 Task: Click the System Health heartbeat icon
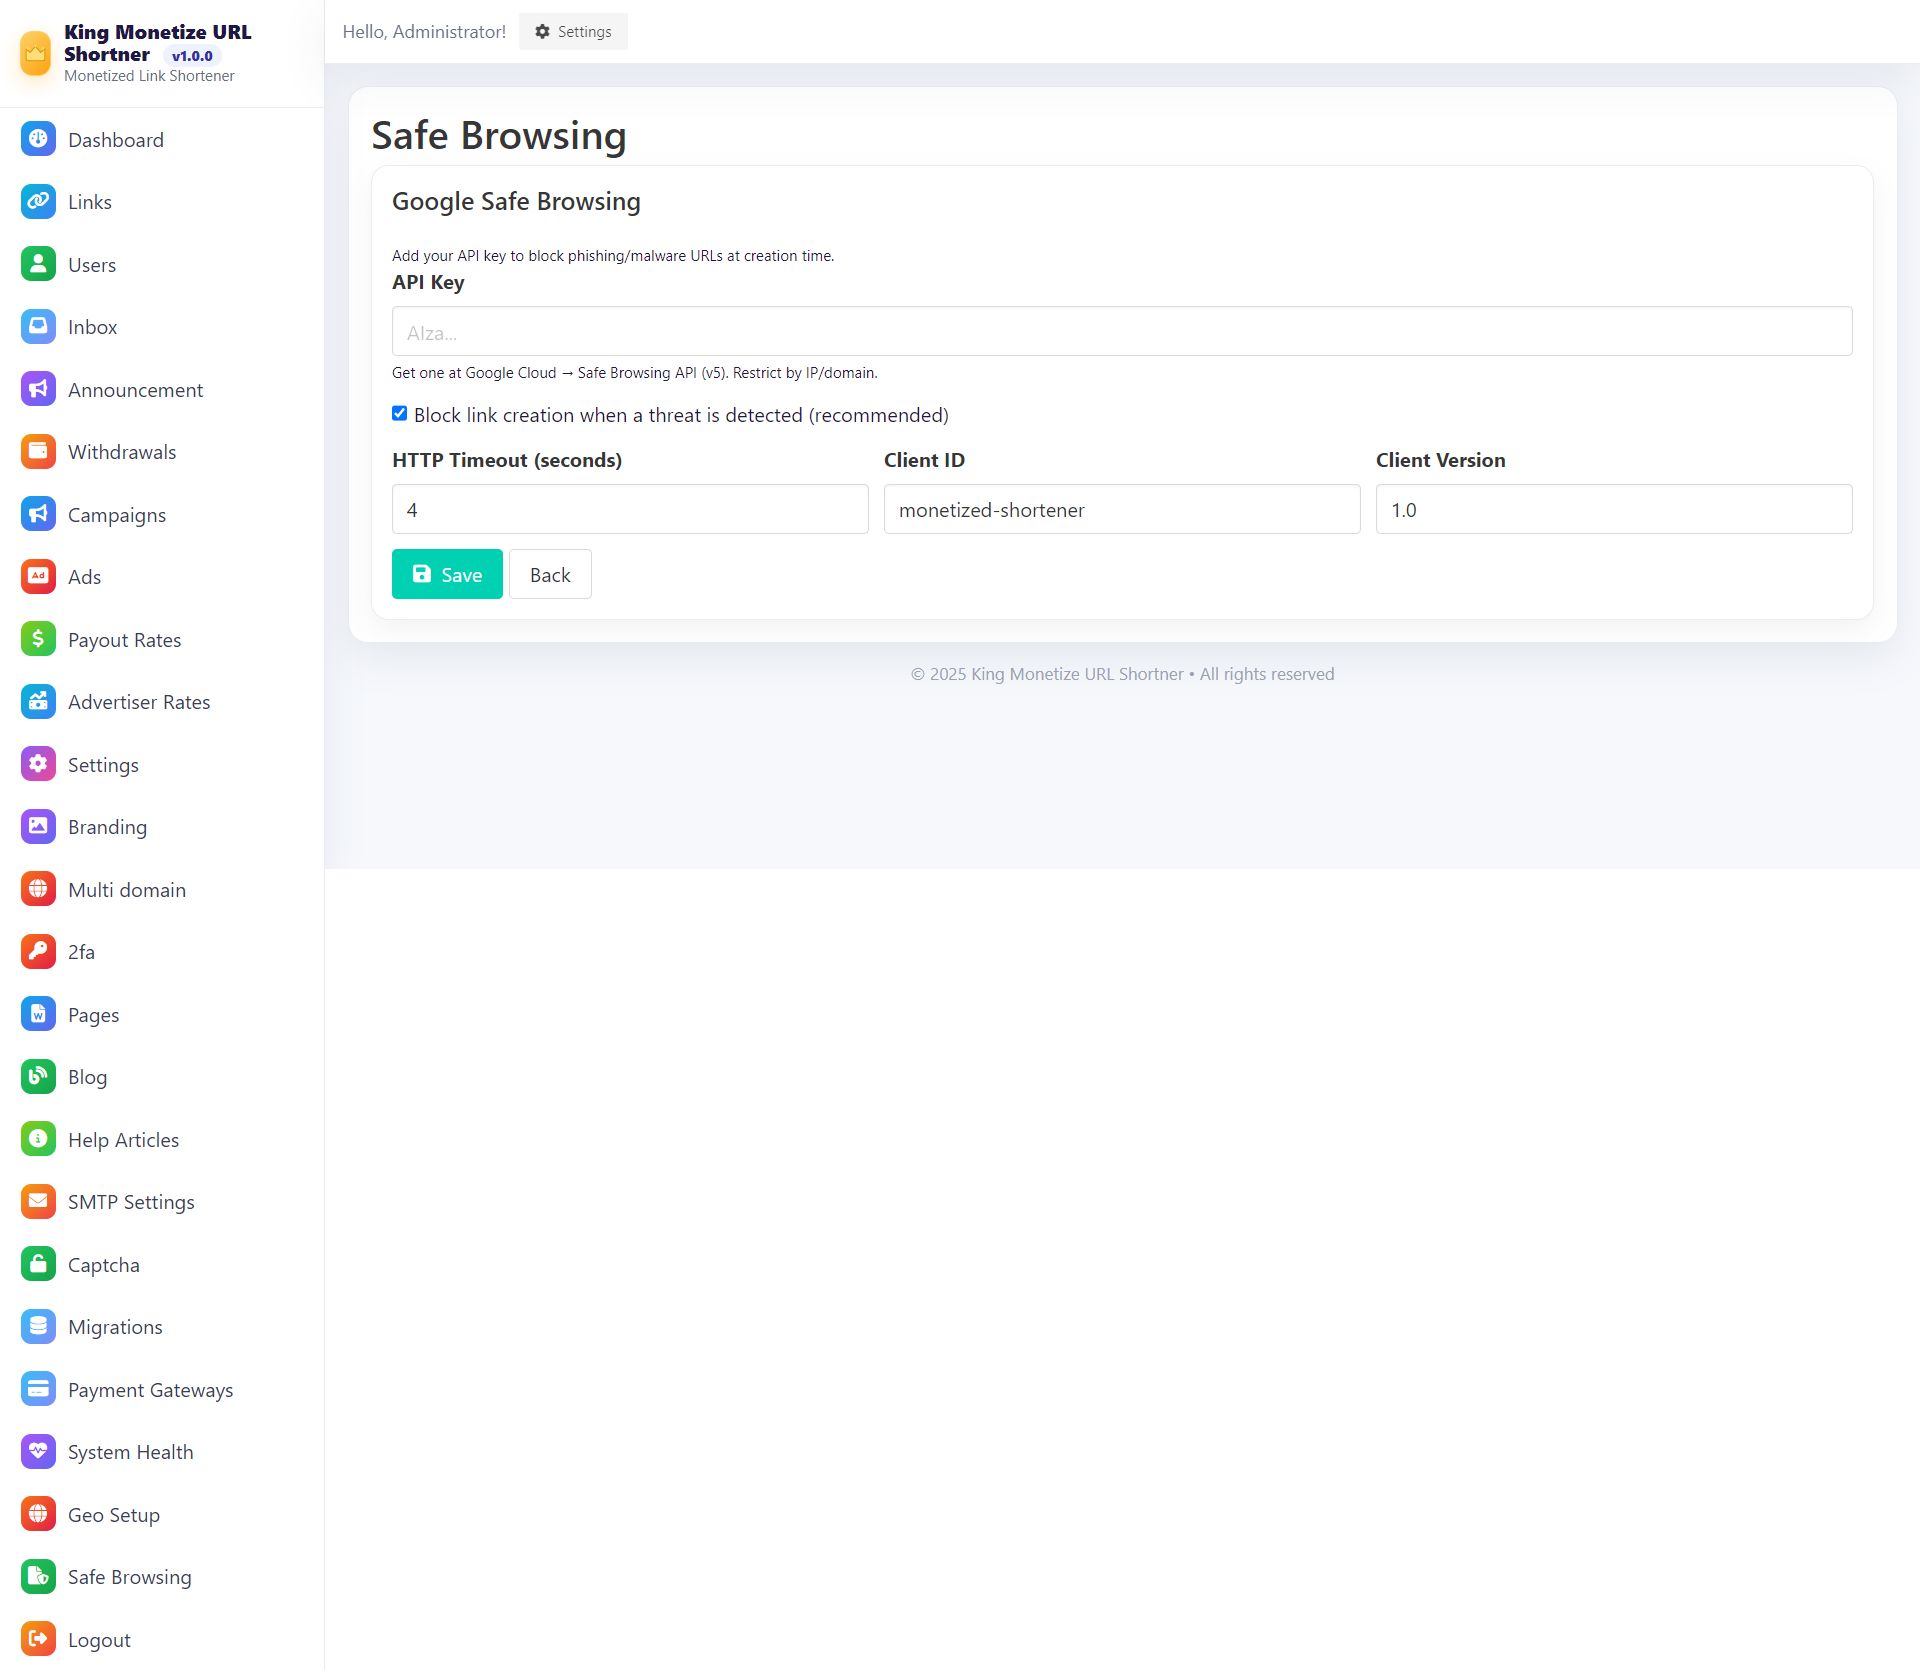pyautogui.click(x=38, y=1451)
